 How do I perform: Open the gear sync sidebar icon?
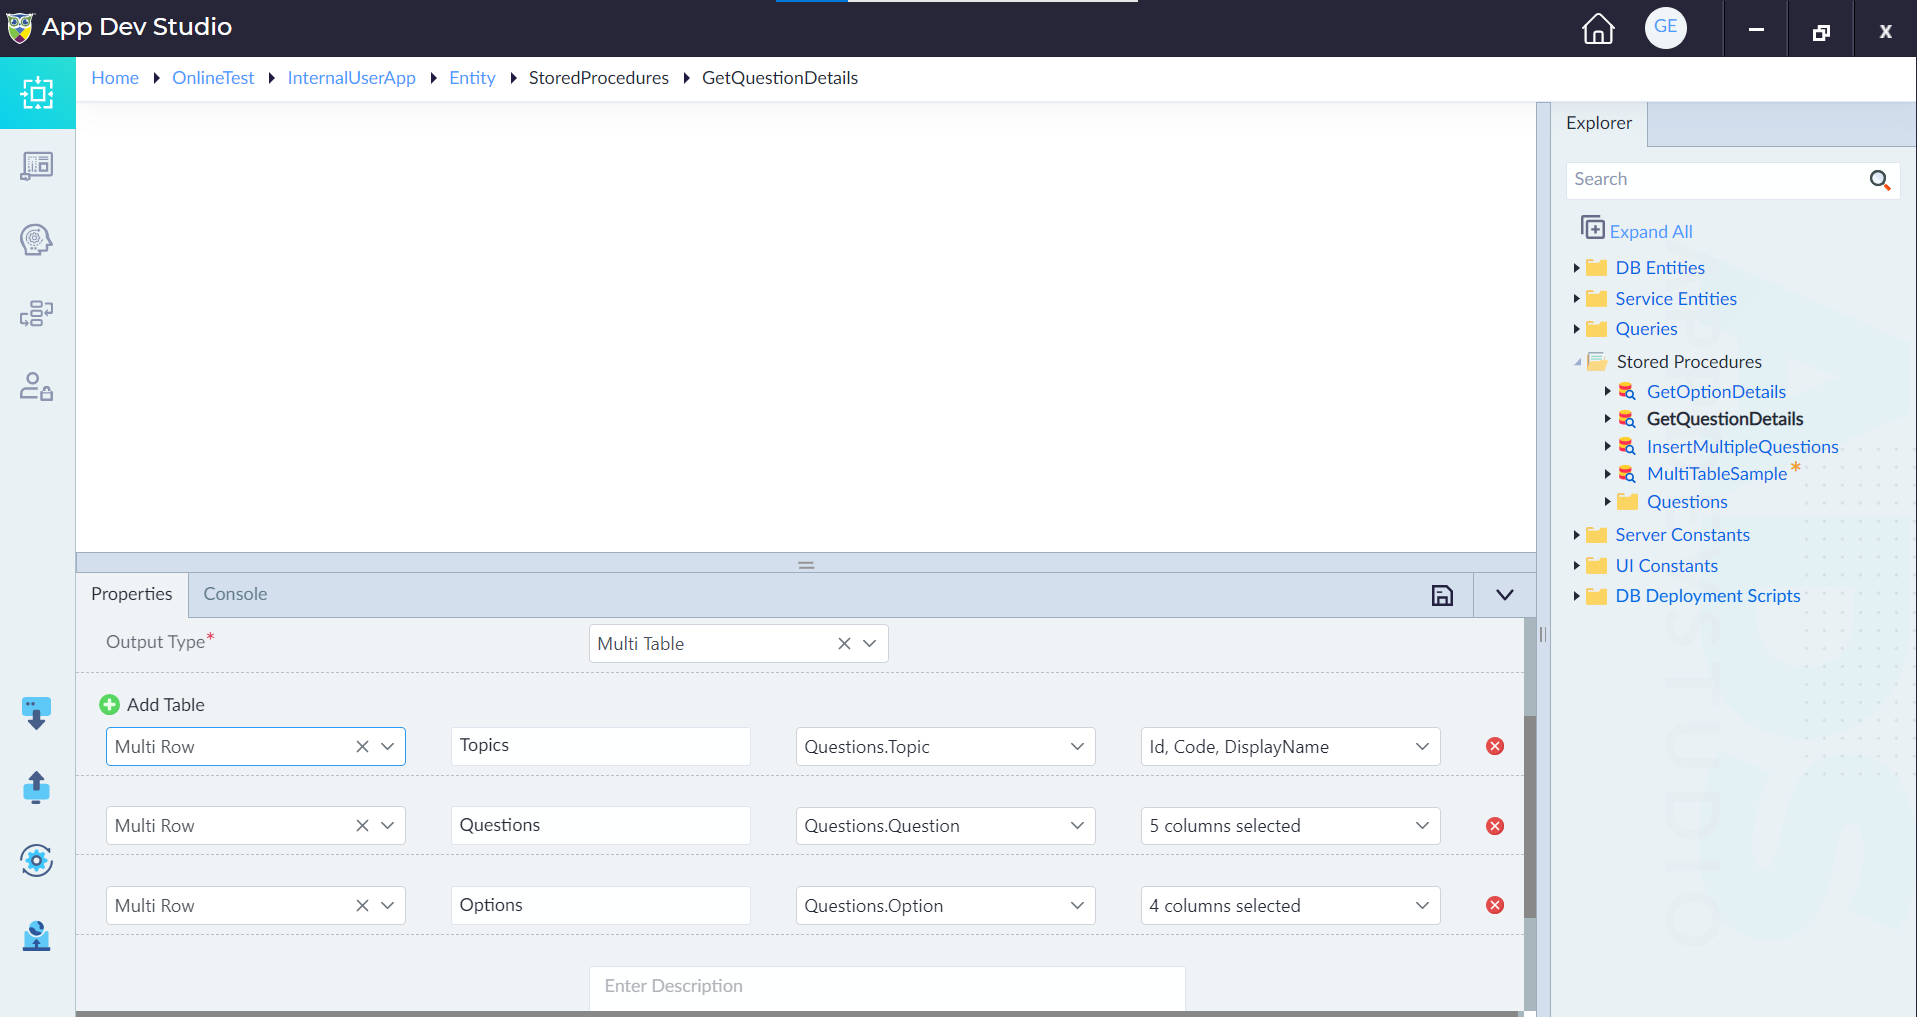(37, 860)
